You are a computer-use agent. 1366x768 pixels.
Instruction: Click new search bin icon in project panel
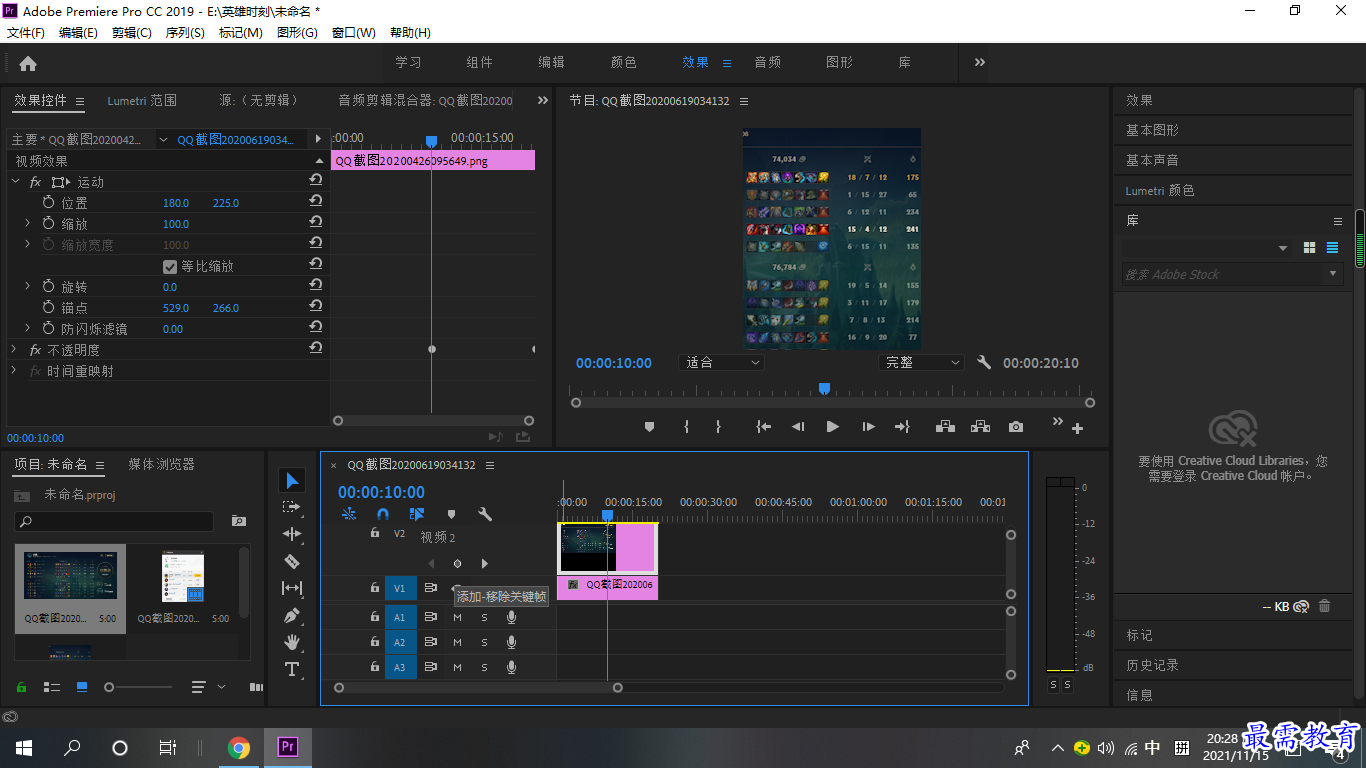tap(238, 521)
